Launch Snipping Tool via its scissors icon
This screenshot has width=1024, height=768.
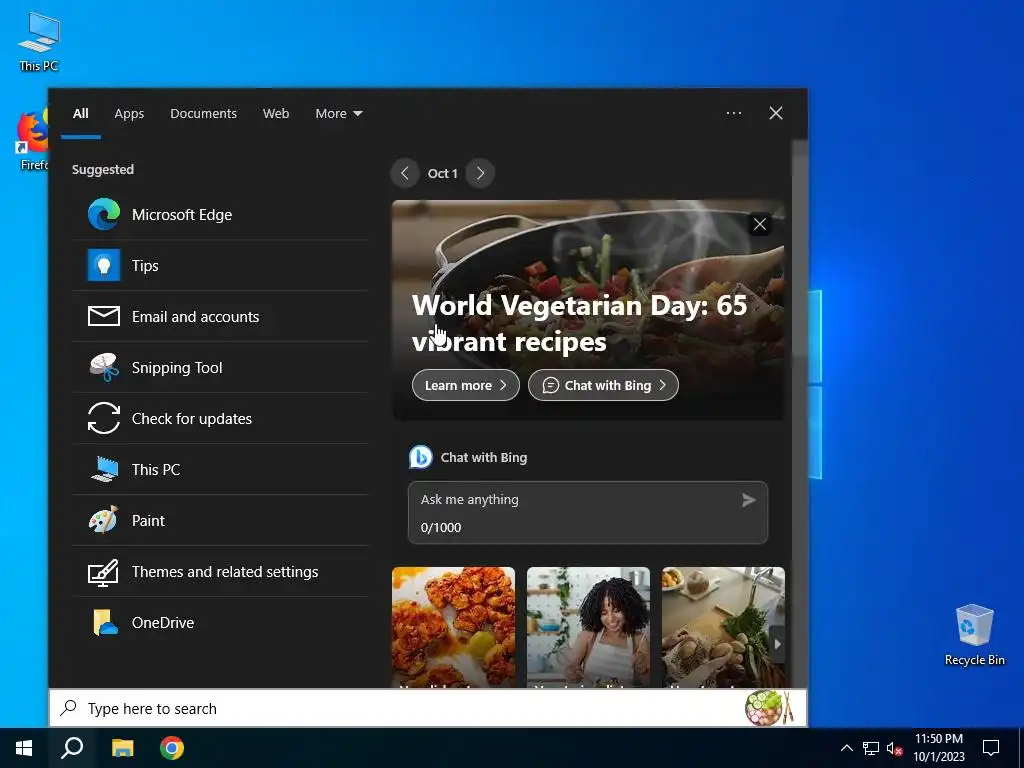tap(104, 367)
